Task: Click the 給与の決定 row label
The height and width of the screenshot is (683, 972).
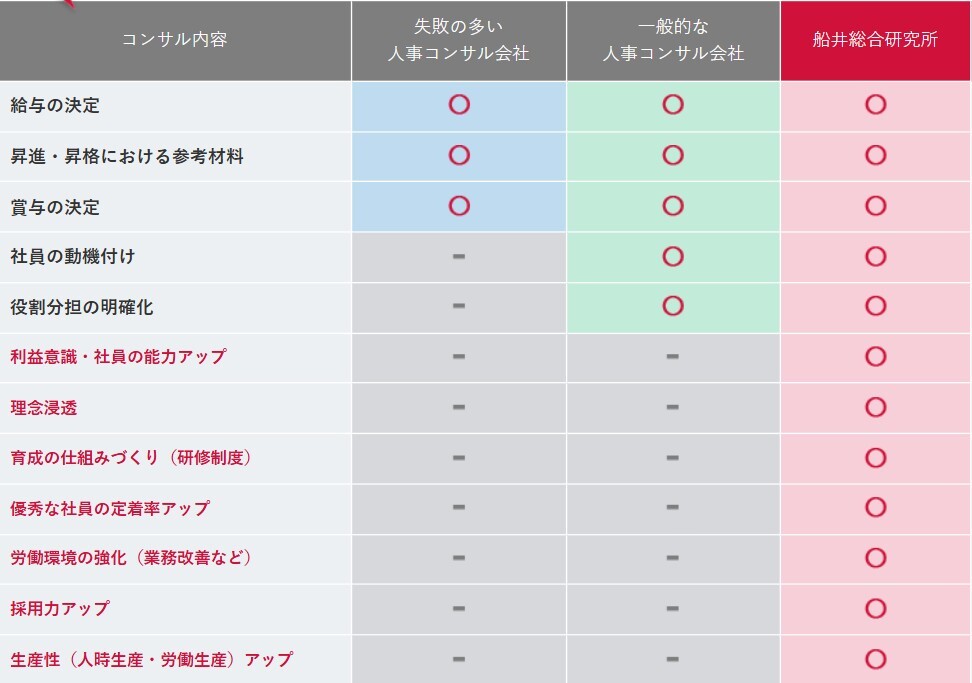Action: point(55,105)
